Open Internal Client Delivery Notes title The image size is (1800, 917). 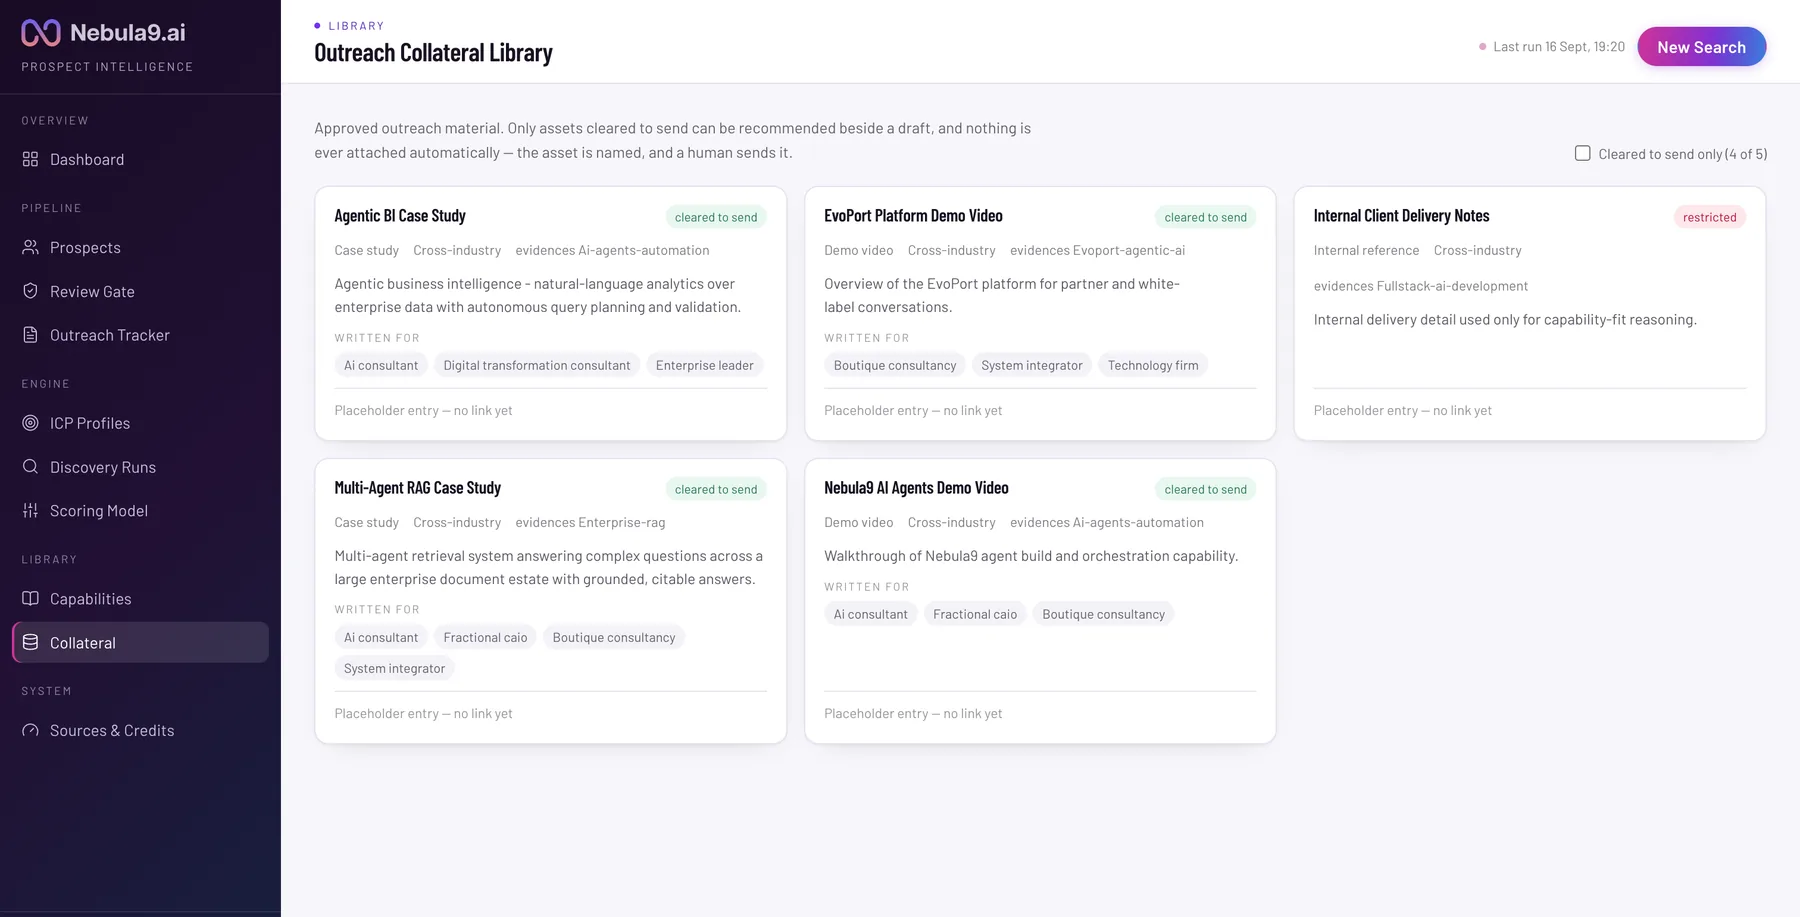pyautogui.click(x=1401, y=216)
